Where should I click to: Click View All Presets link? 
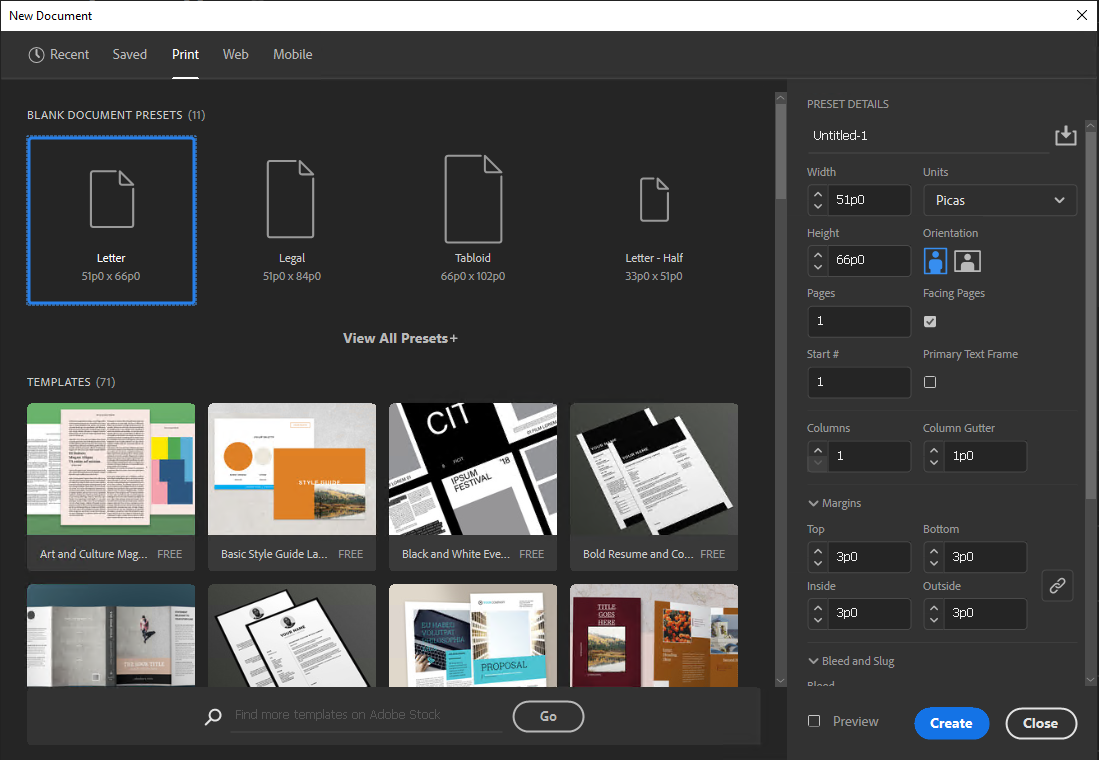tap(400, 338)
